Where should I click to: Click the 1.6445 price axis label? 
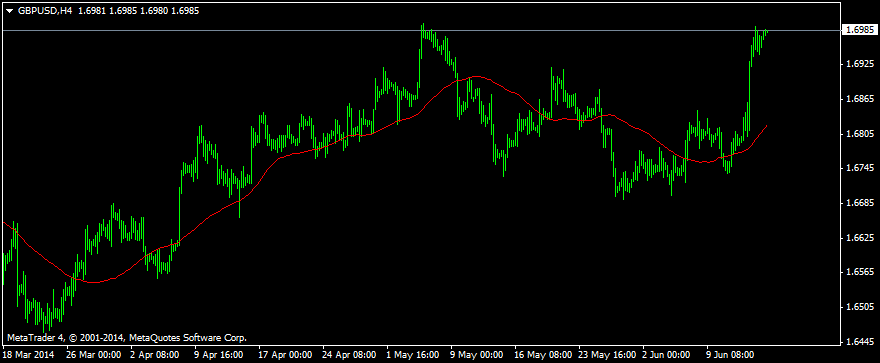[x=859, y=342]
